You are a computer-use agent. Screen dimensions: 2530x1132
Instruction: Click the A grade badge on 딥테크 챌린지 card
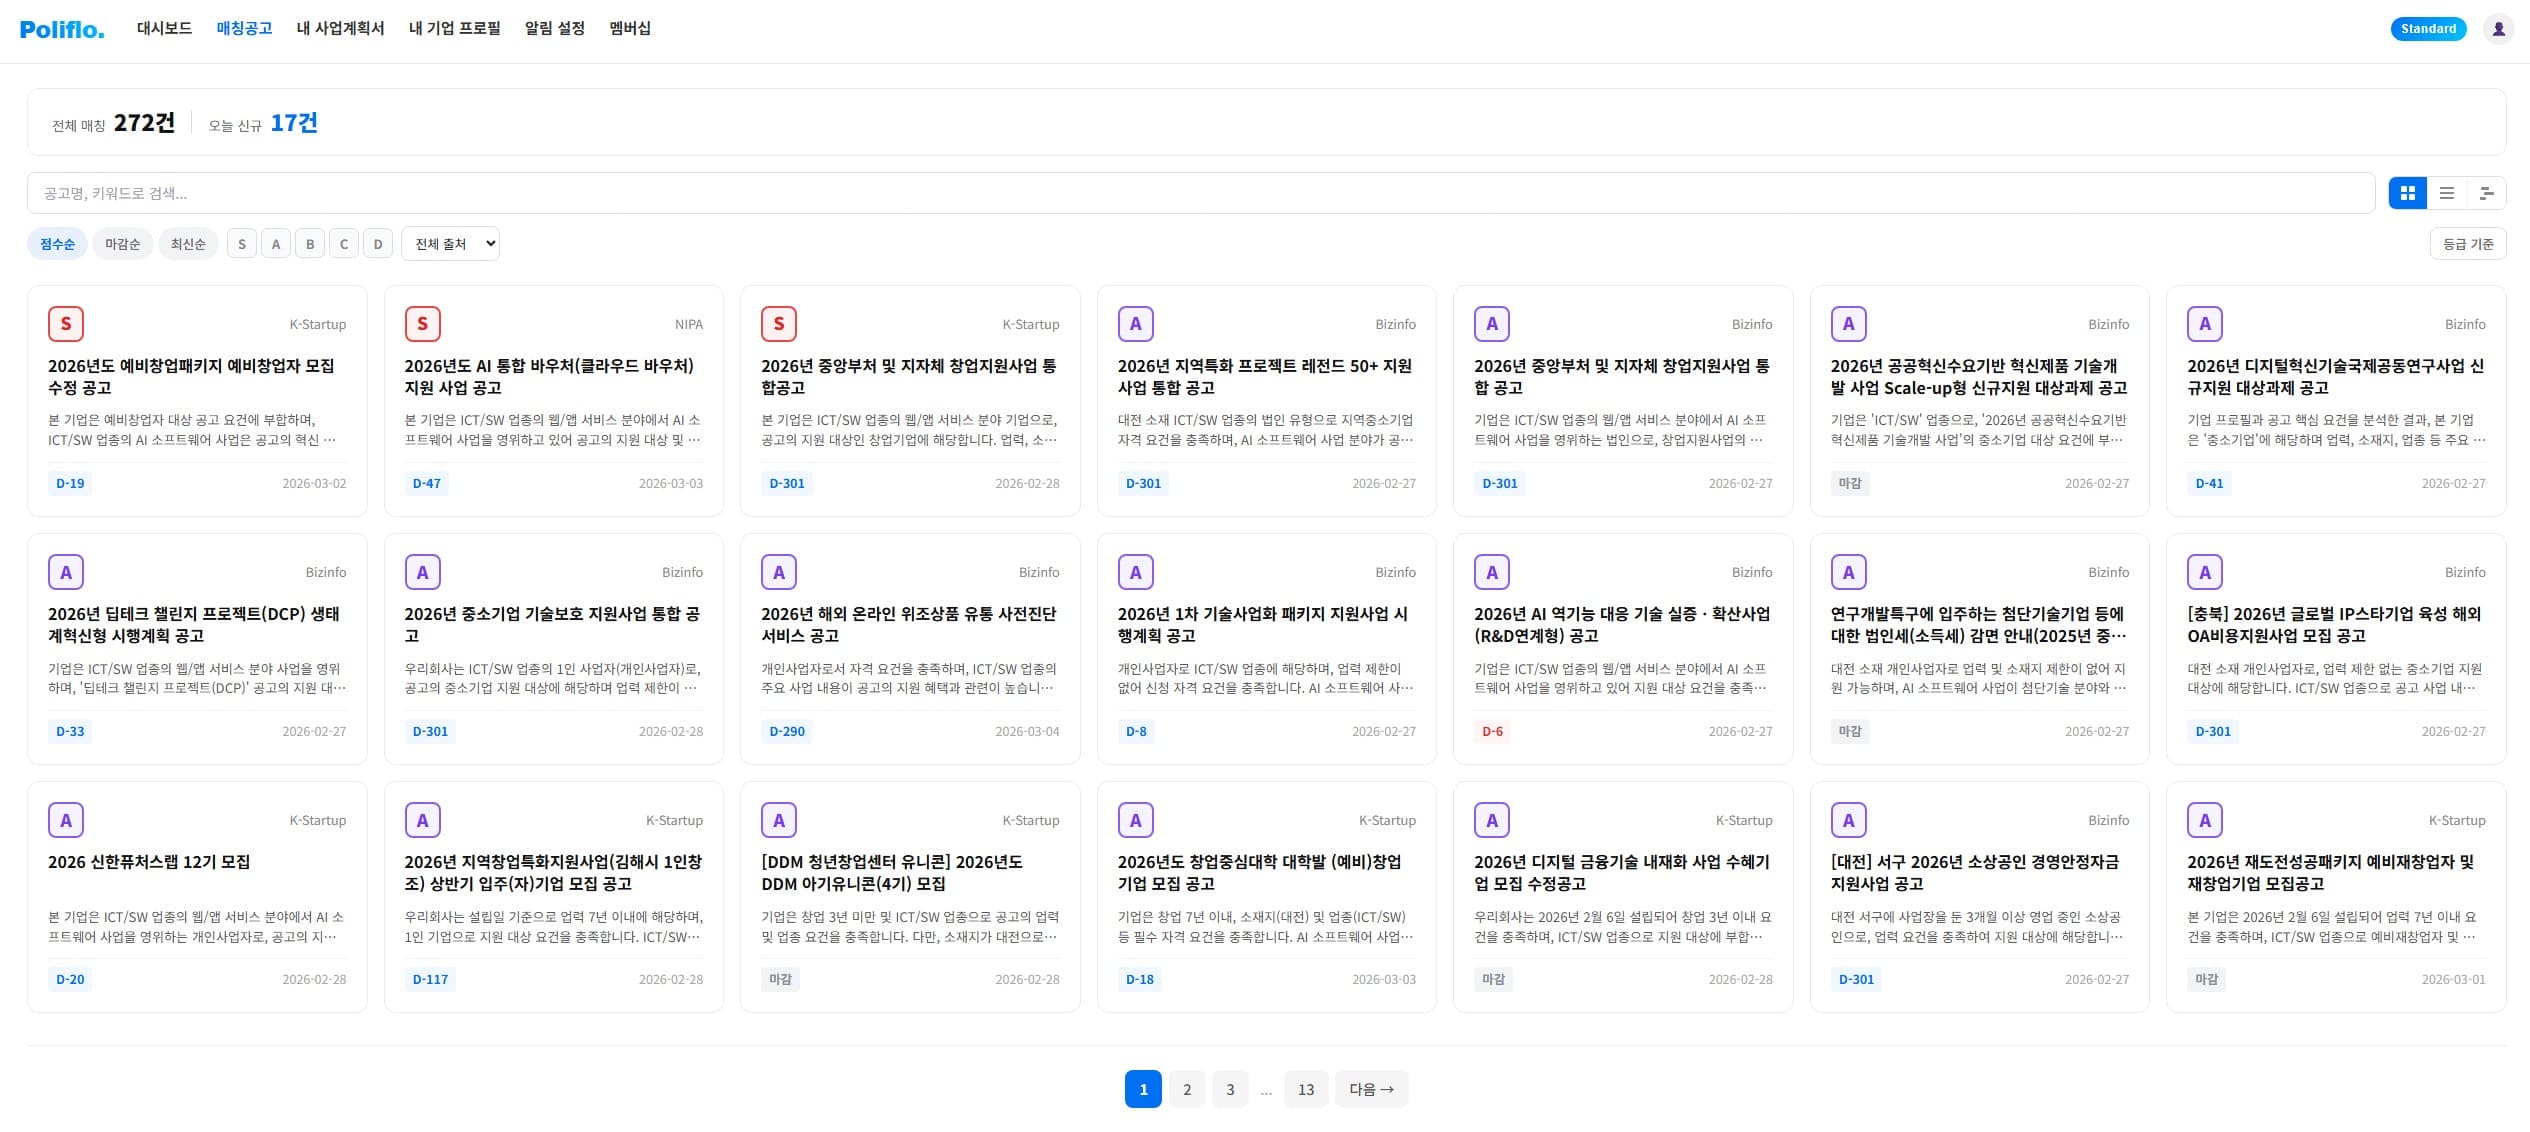(66, 571)
